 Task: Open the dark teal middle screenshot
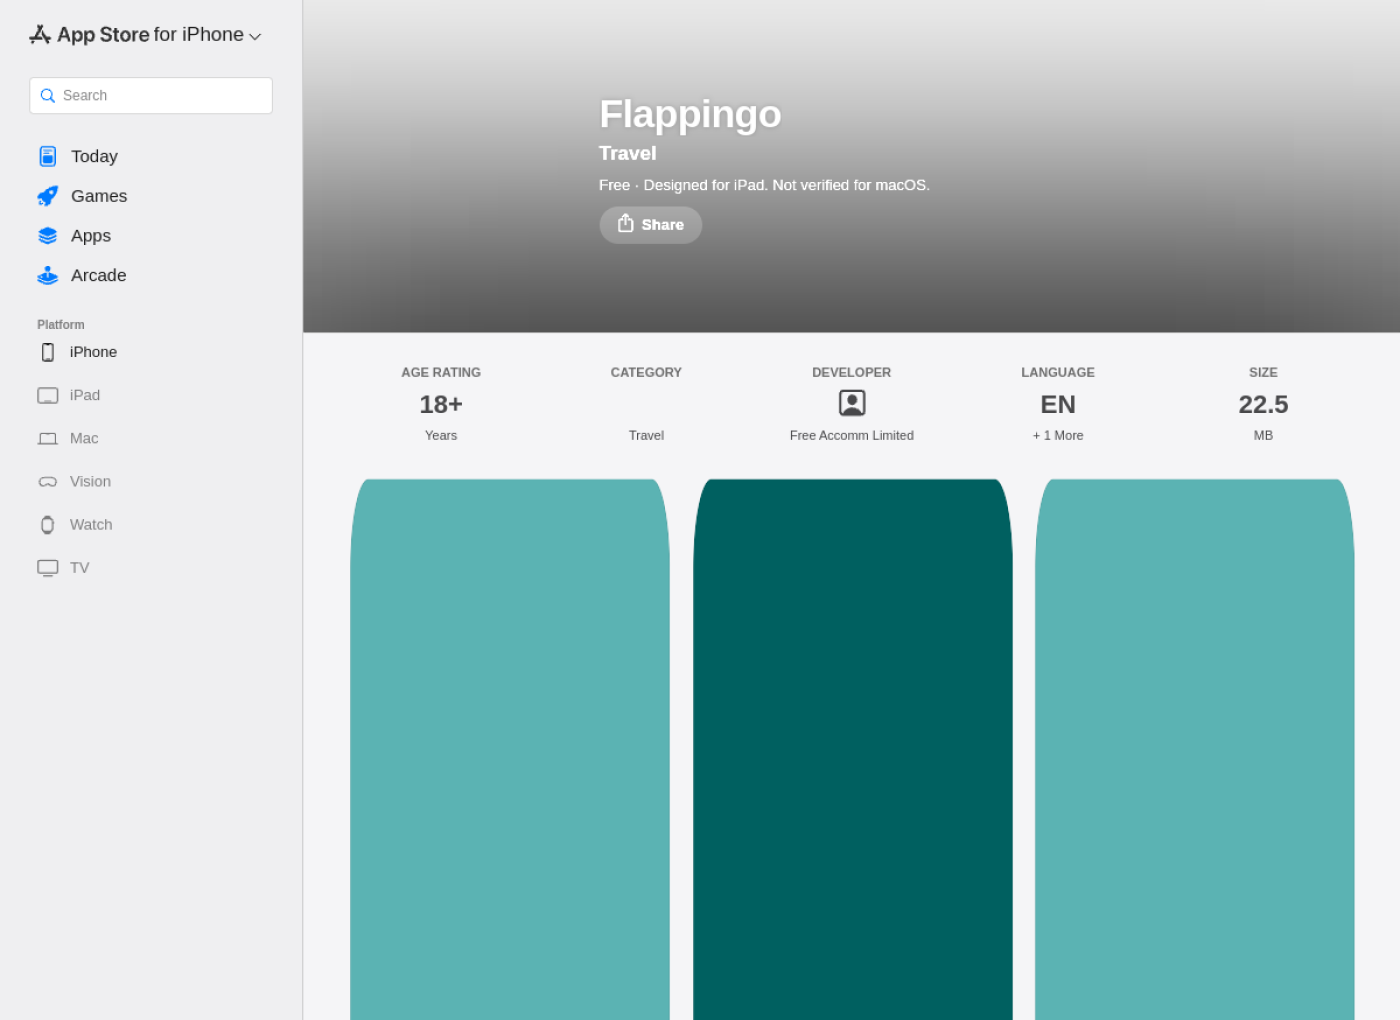(853, 749)
